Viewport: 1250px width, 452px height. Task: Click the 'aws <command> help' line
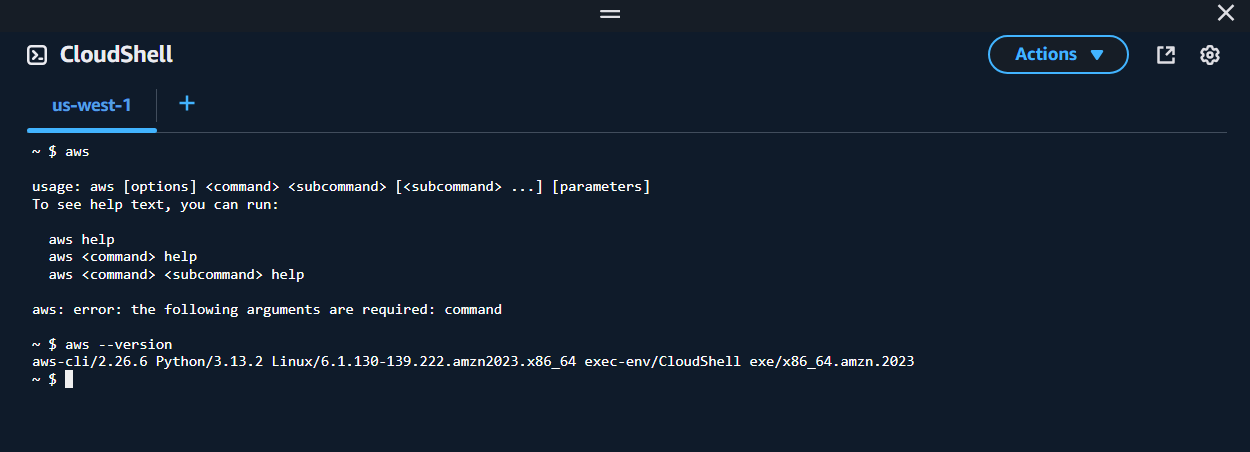pos(122,257)
